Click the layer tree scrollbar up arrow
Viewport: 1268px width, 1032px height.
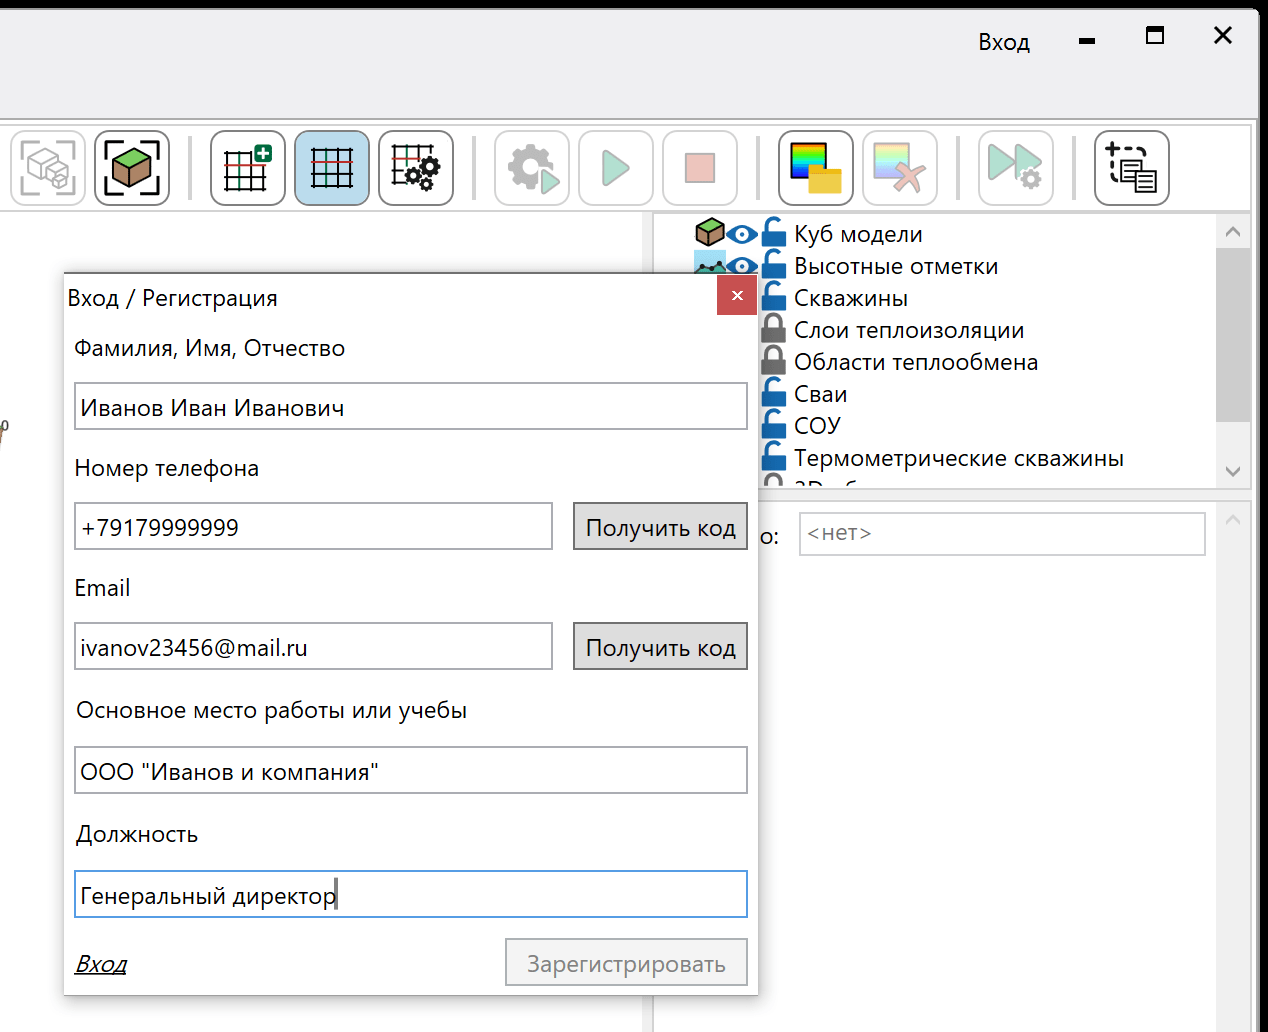pyautogui.click(x=1233, y=232)
